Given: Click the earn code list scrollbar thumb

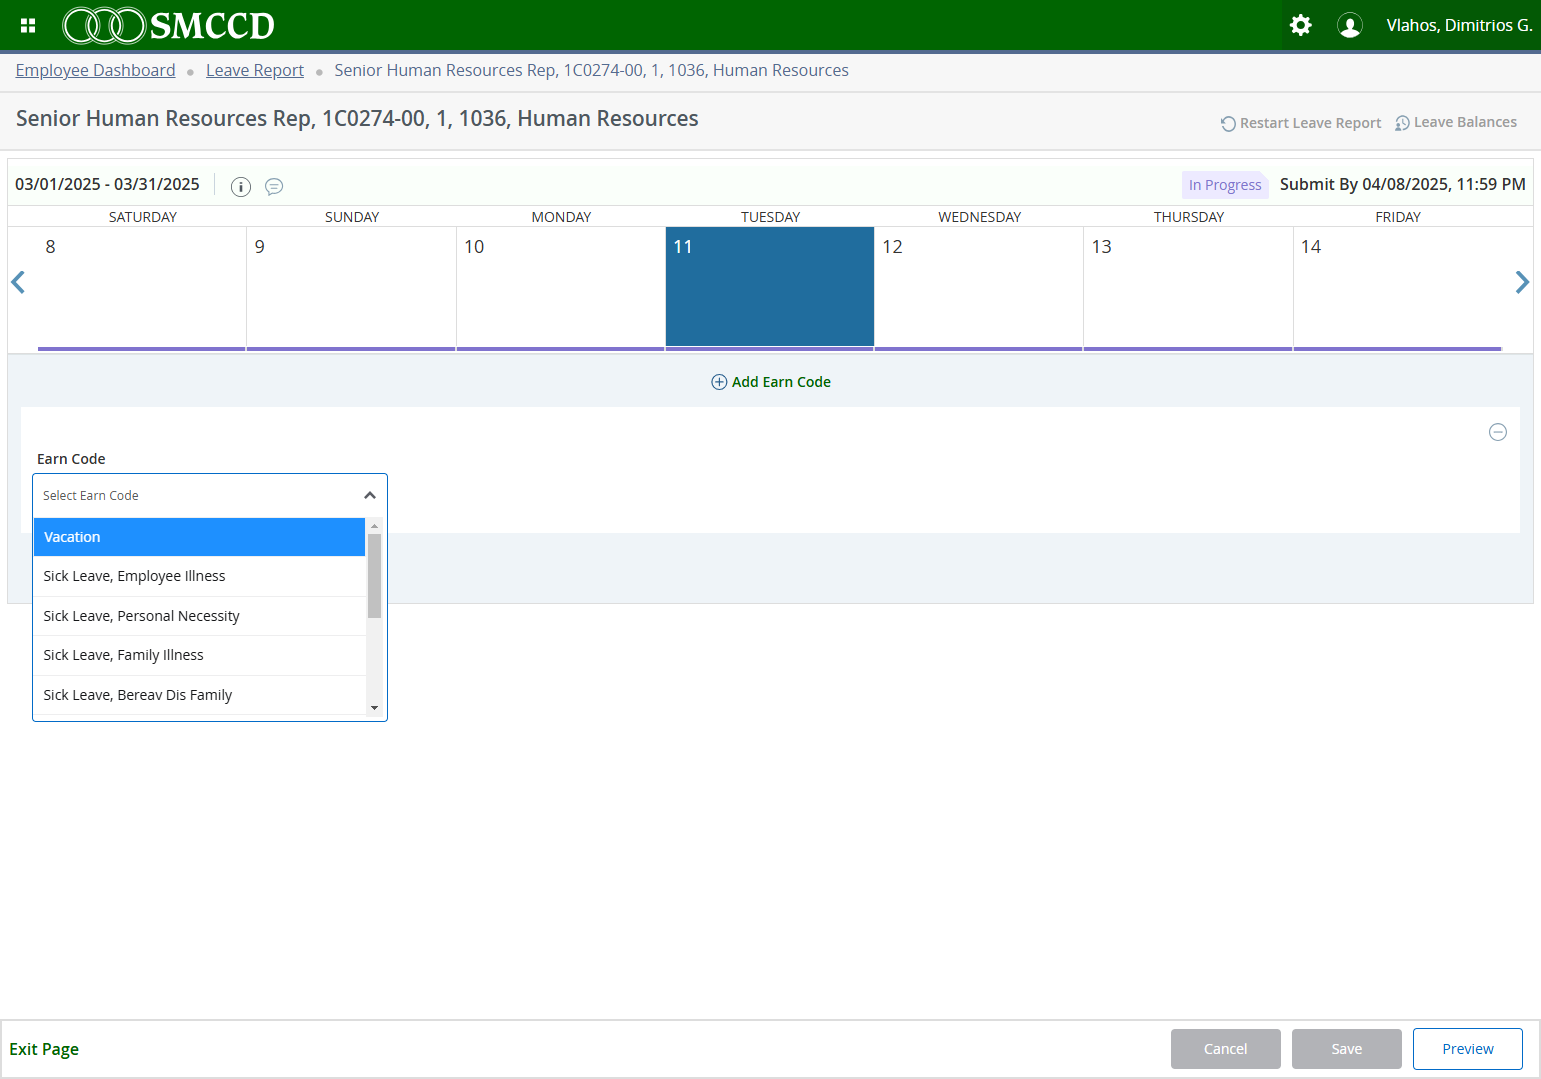Looking at the screenshot, I should (374, 576).
